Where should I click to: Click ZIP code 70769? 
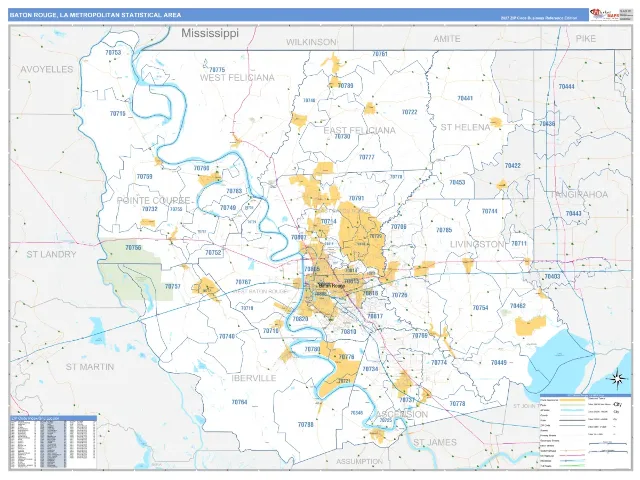click(x=420, y=336)
